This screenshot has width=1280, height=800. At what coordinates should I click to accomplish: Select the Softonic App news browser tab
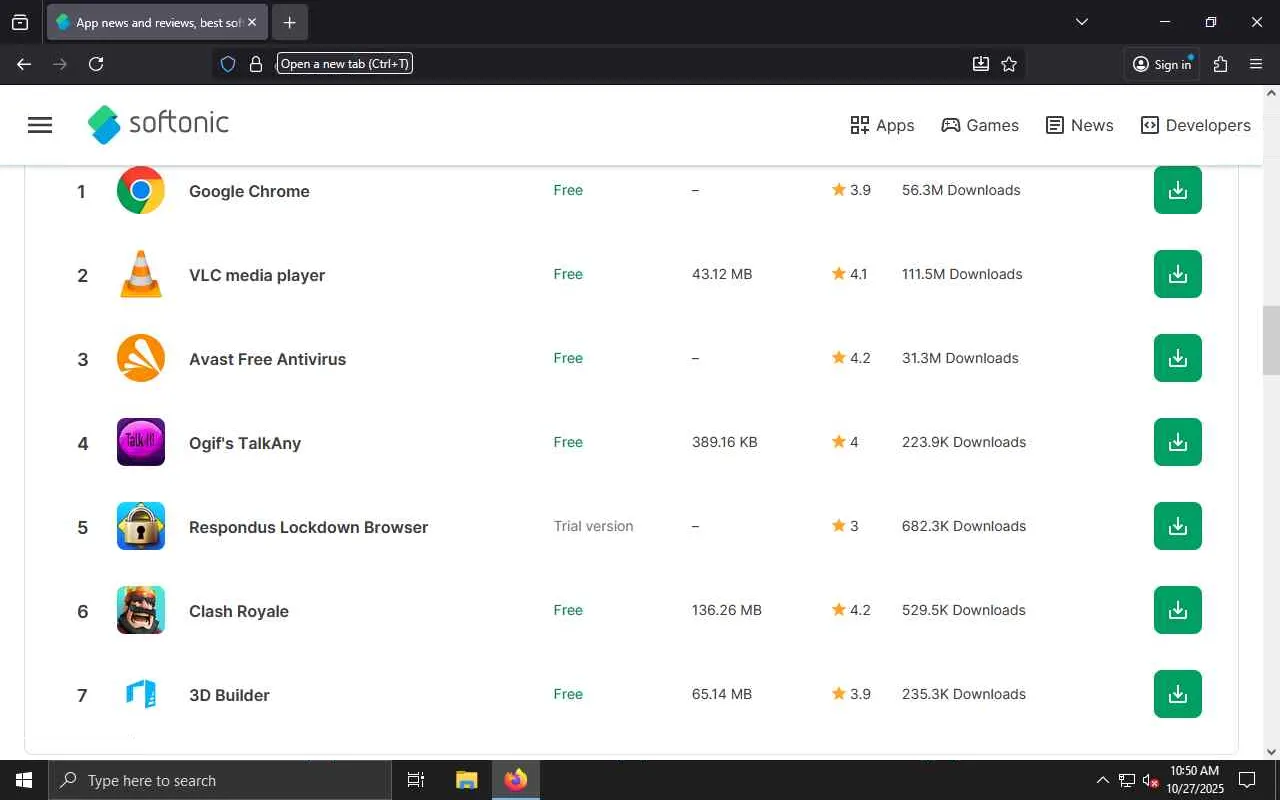tap(157, 22)
